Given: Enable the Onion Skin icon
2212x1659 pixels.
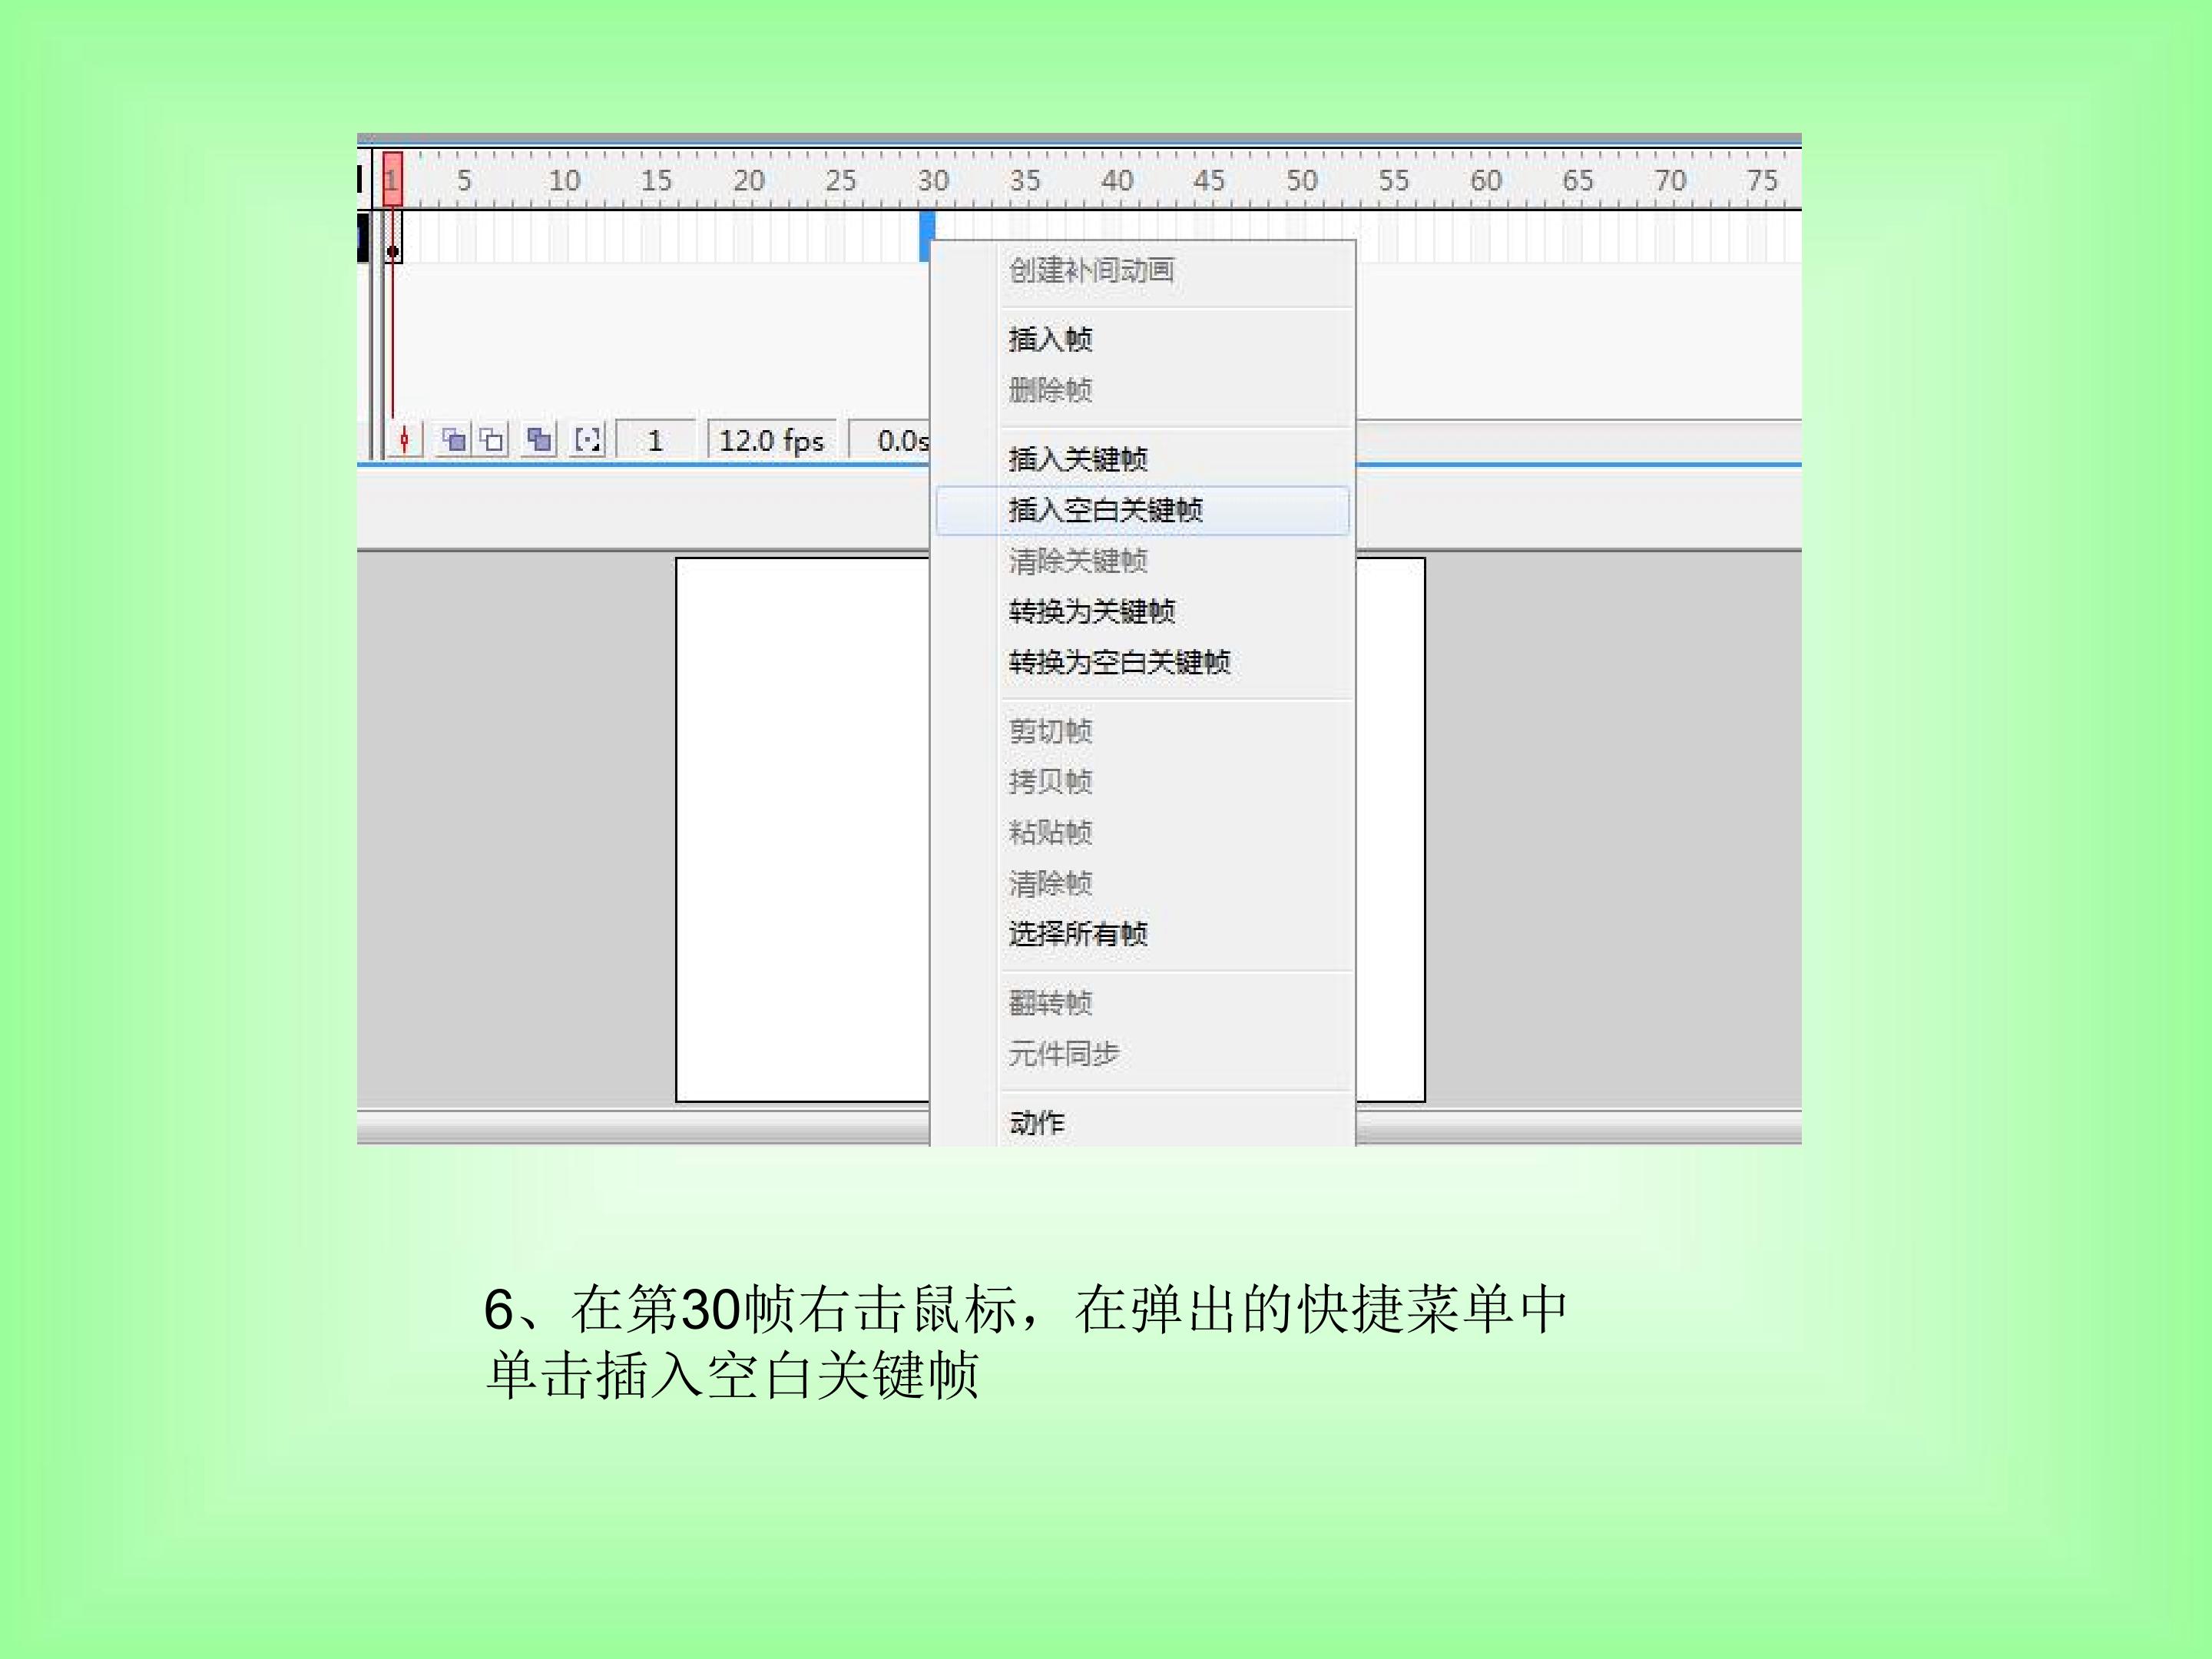Looking at the screenshot, I should (x=455, y=440).
